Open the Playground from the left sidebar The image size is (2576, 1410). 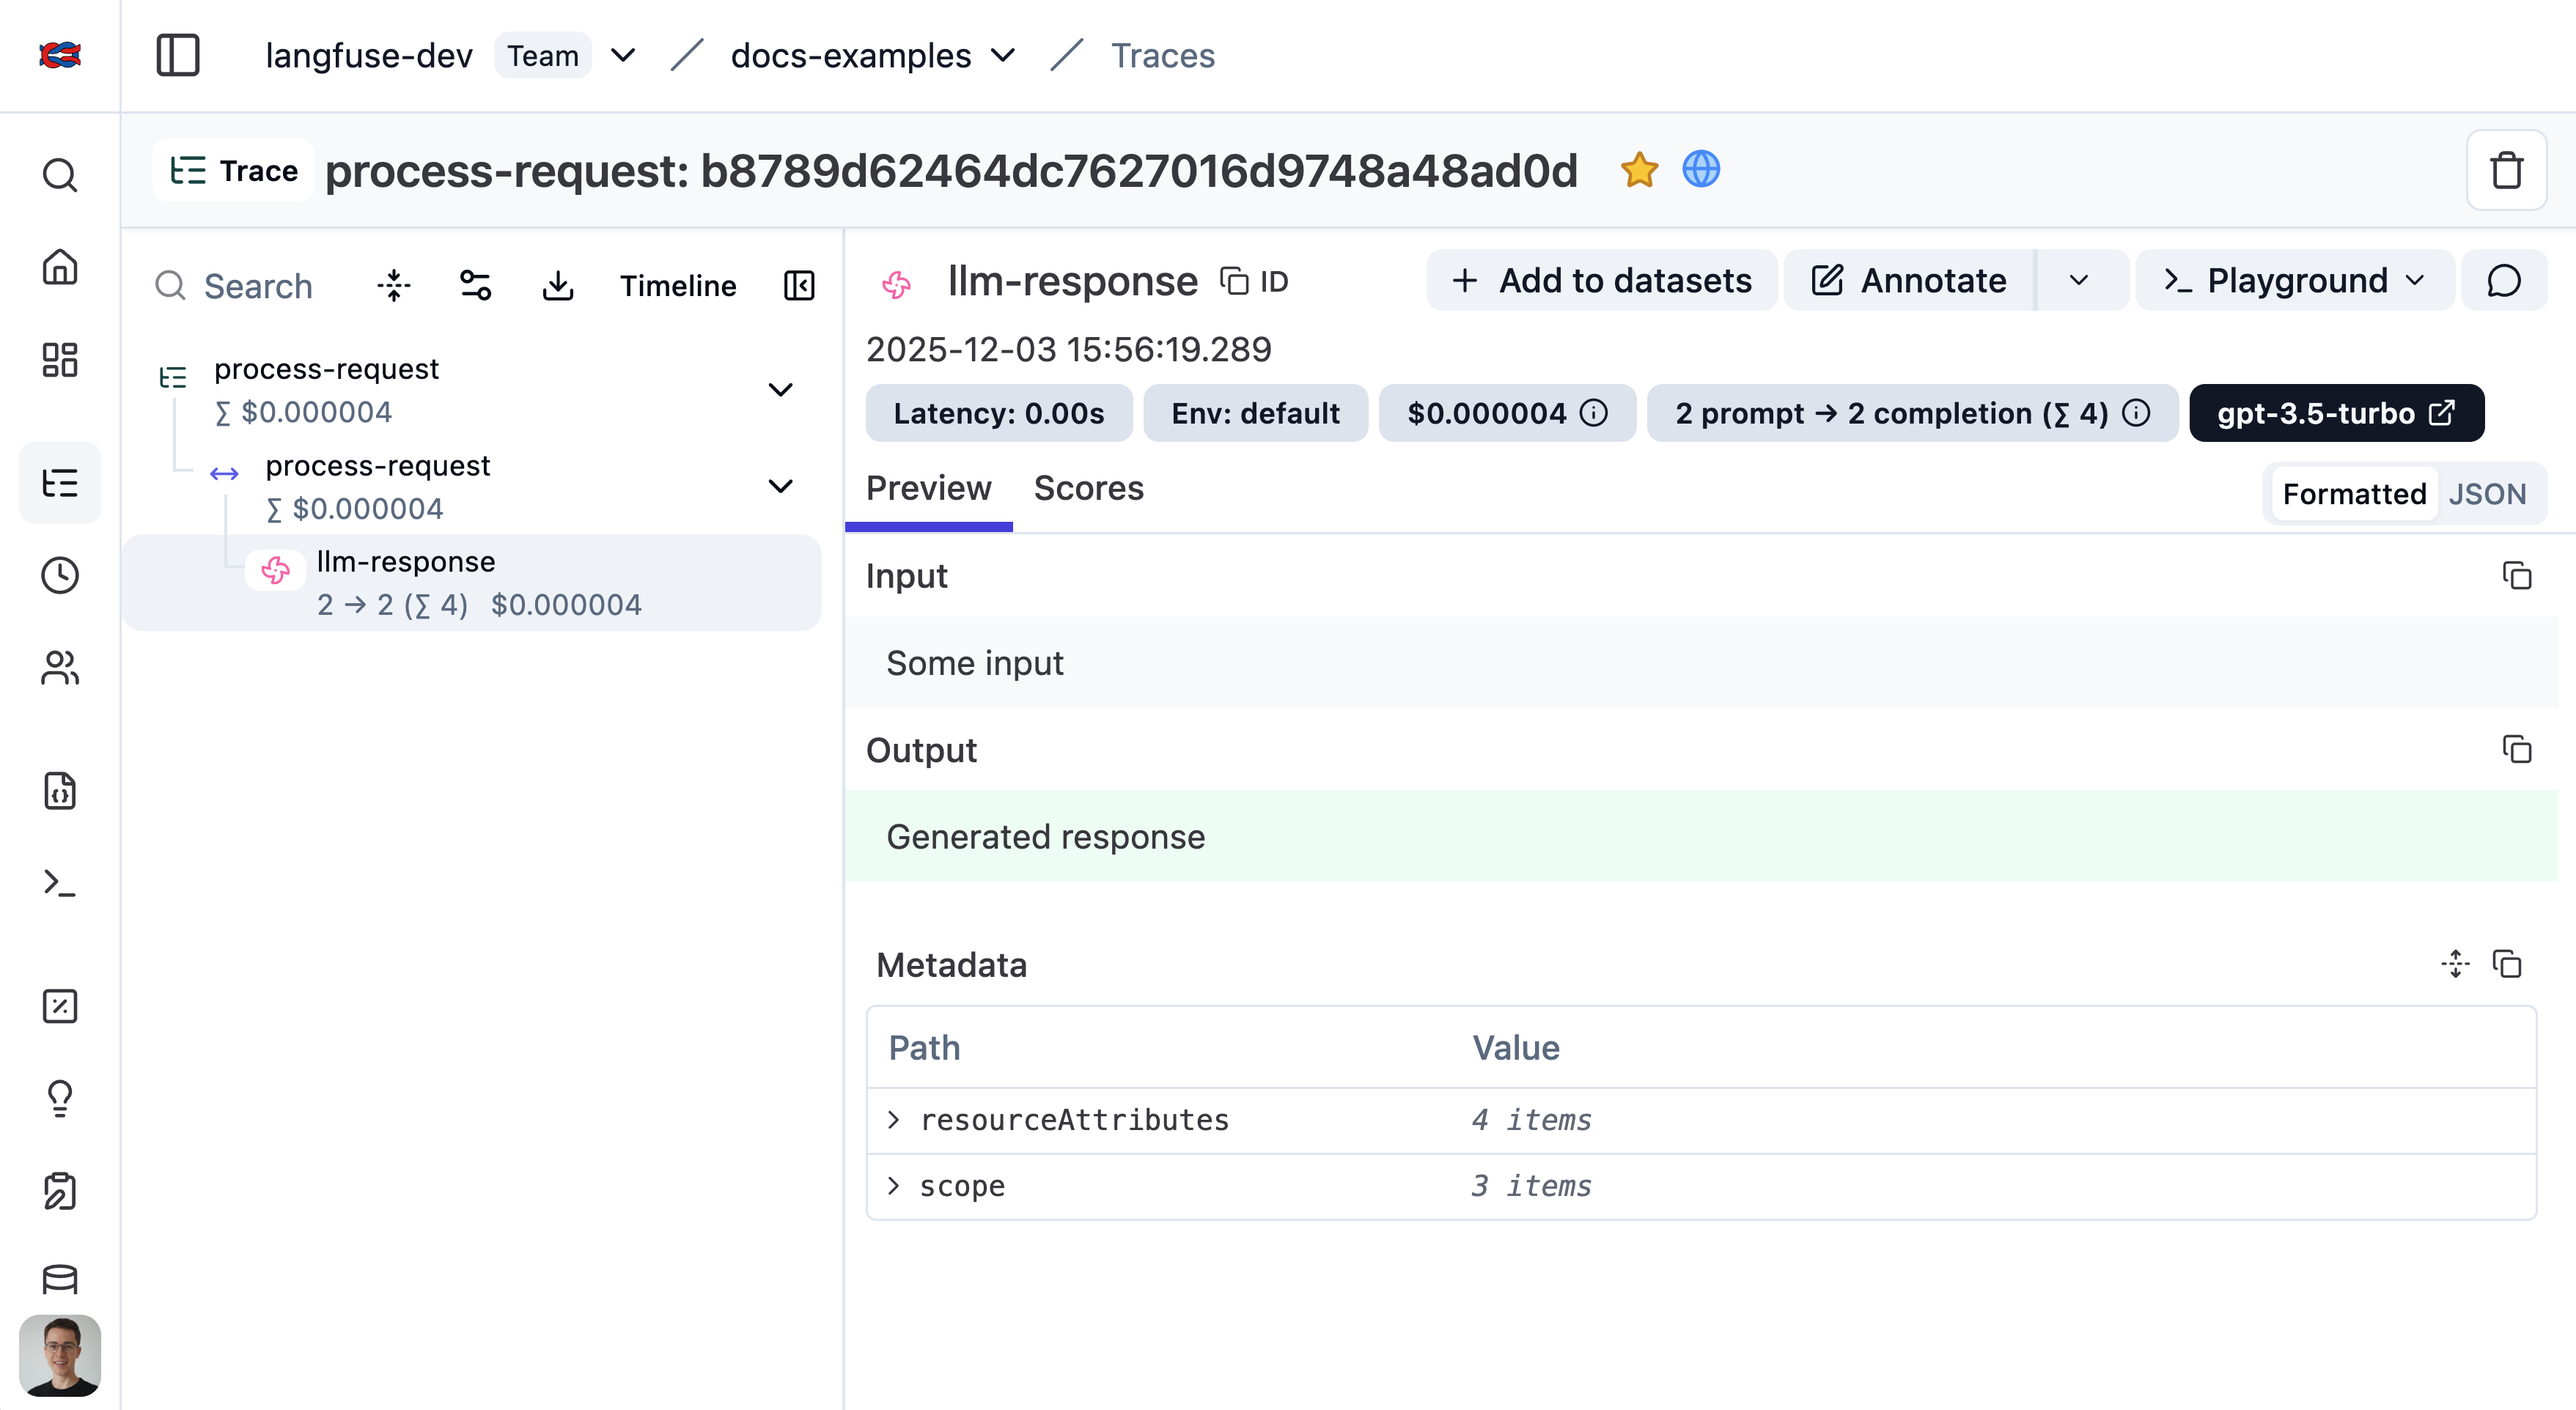[59, 884]
